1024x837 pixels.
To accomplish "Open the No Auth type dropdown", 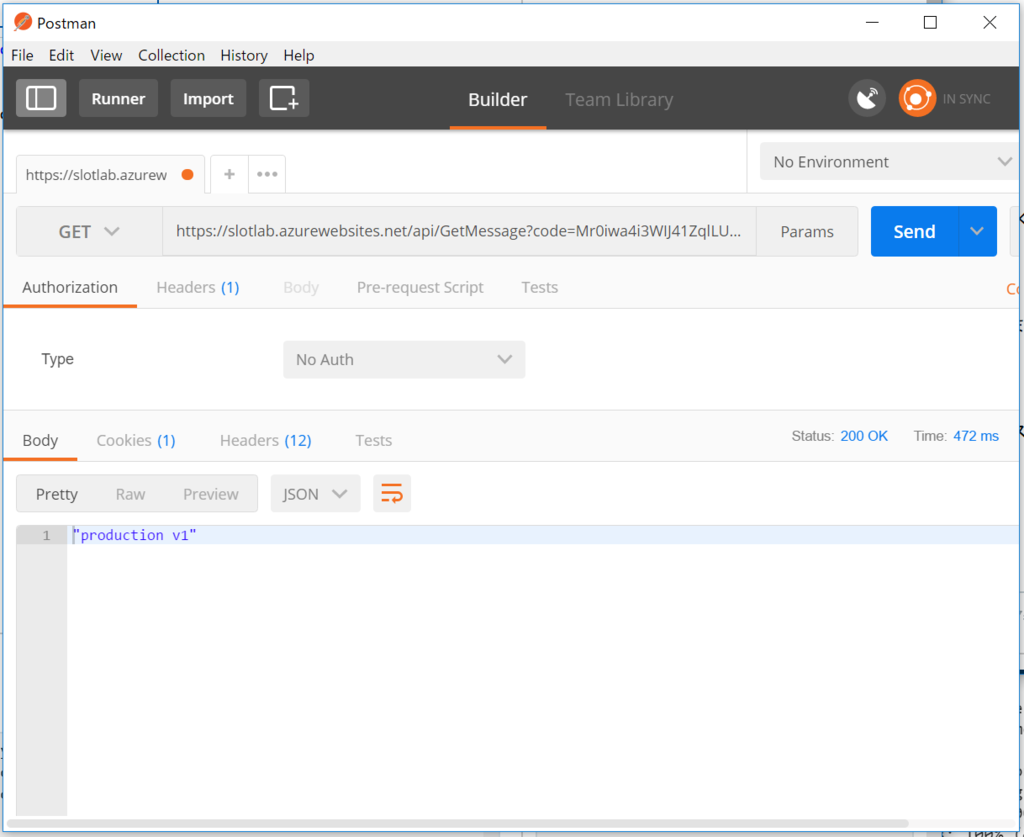I will (x=404, y=359).
